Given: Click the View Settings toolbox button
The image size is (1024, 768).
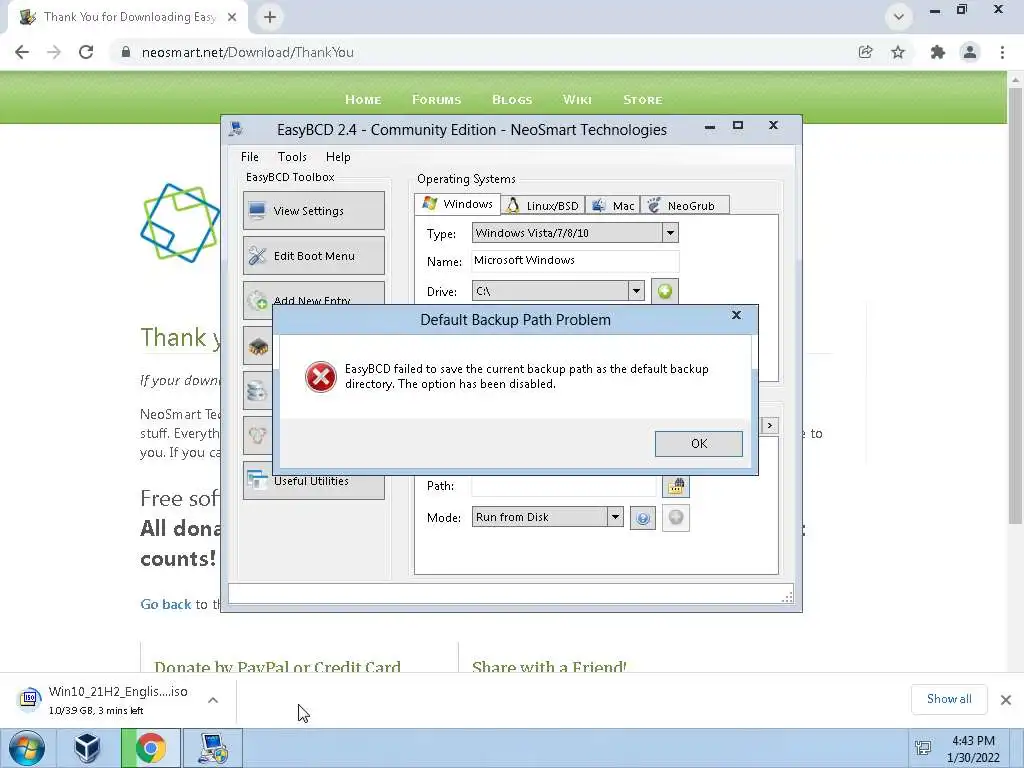Looking at the screenshot, I should tap(313, 210).
